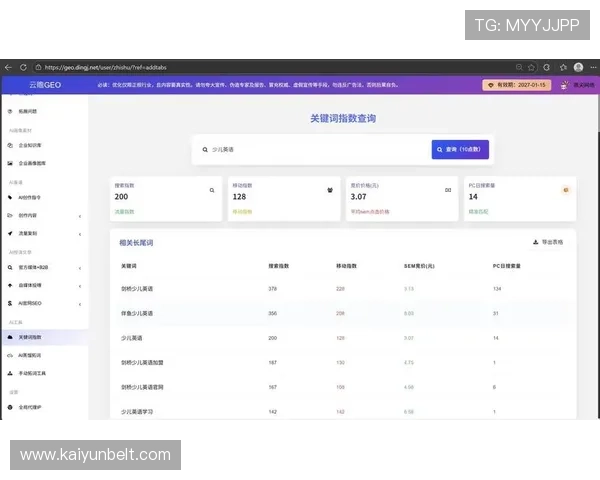
Task: Click the 有效期 2027-01-15 badge
Action: [517, 85]
